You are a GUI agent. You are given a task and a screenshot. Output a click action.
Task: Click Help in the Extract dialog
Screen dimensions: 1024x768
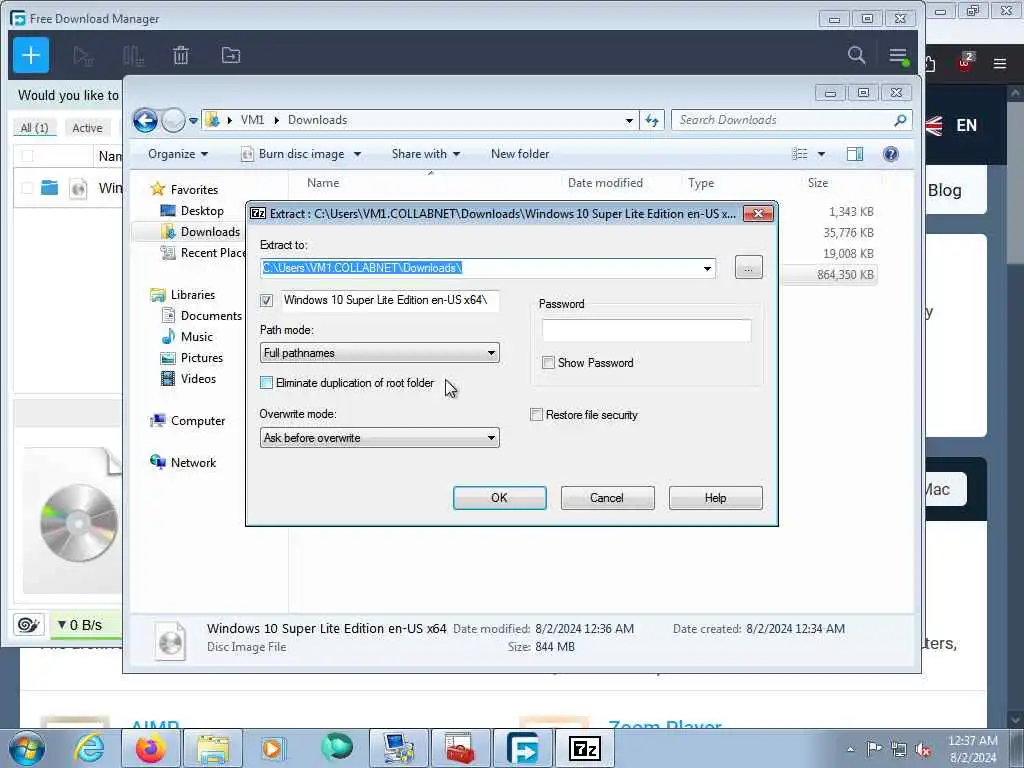715,498
